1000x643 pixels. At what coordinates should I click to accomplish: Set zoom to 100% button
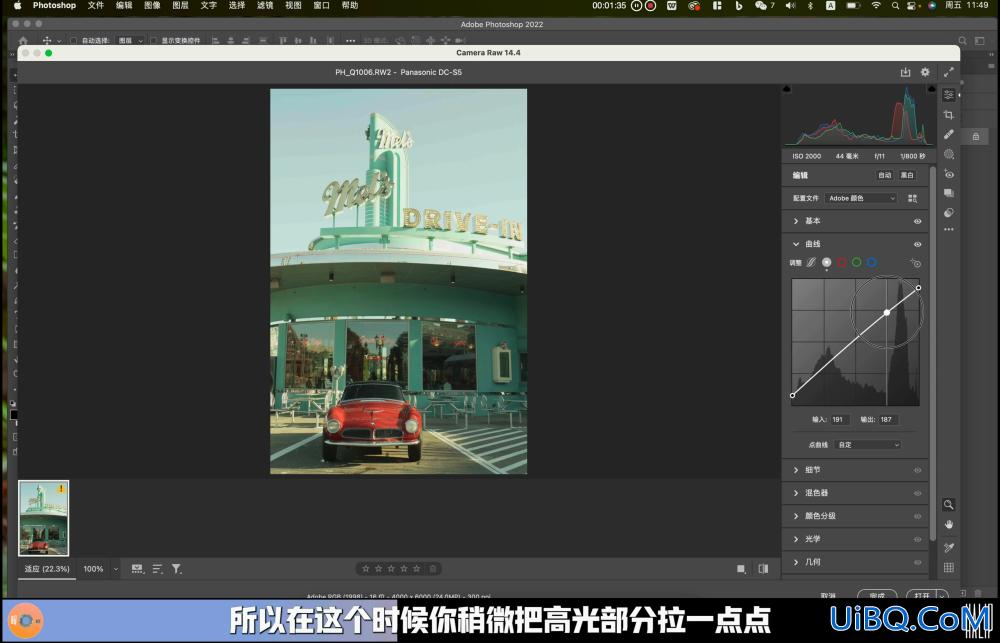[93, 568]
